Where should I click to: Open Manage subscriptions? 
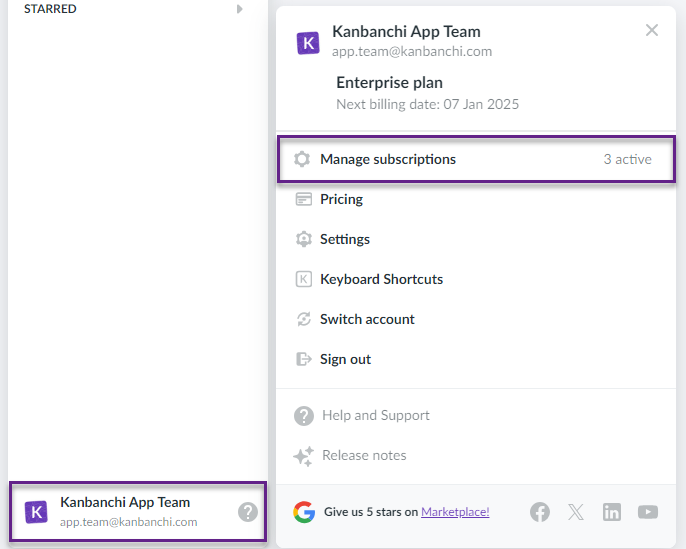[476, 159]
